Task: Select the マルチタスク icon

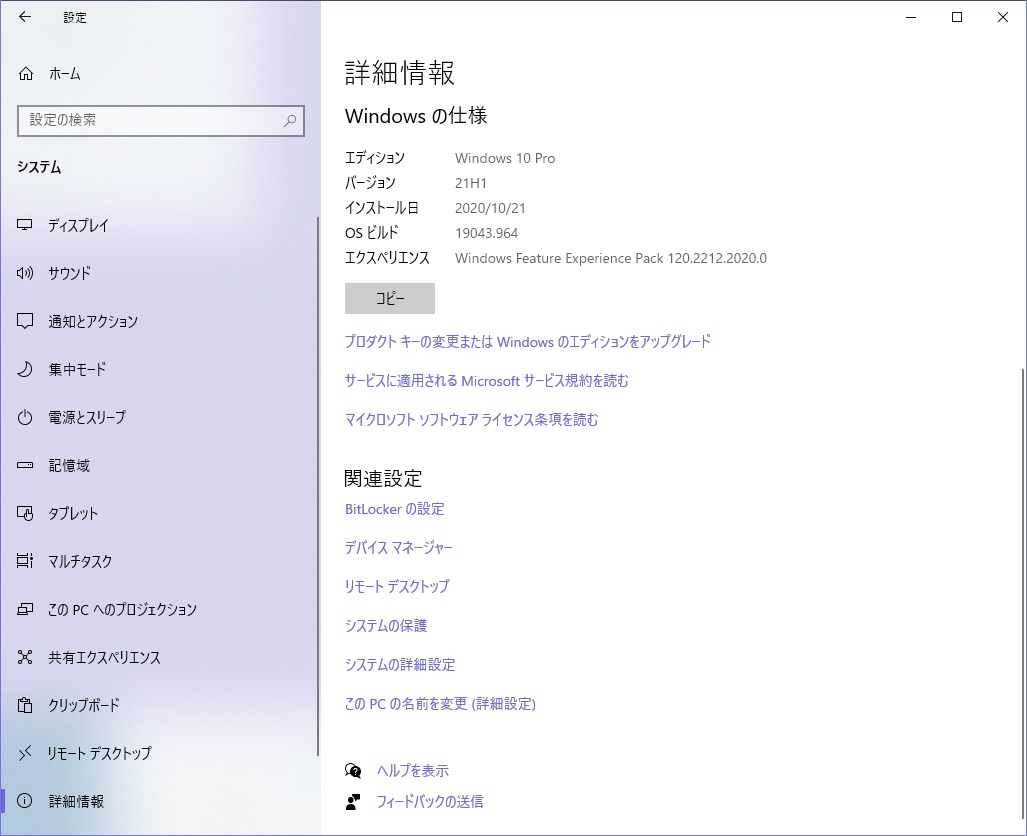Action: pyautogui.click(x=25, y=561)
